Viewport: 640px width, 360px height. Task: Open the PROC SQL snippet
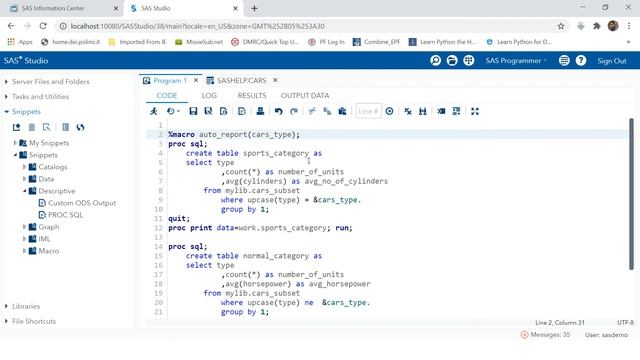pyautogui.click(x=65, y=215)
